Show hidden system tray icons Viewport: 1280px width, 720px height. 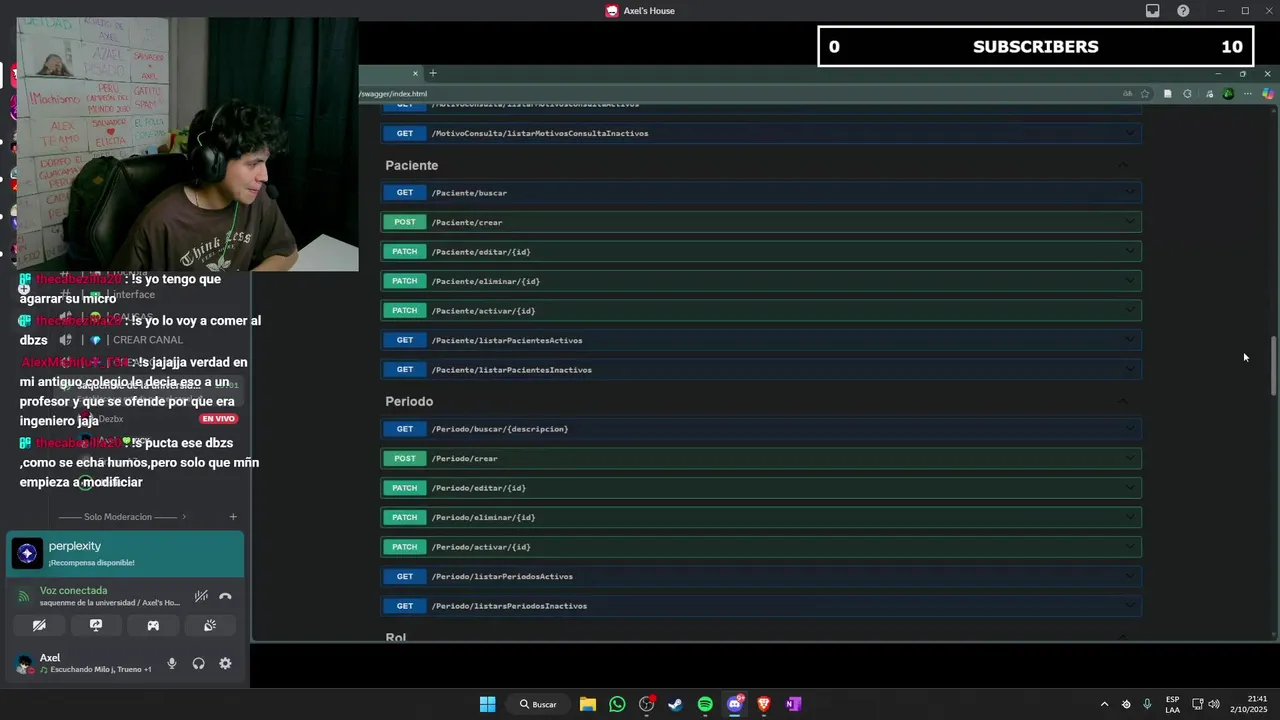[x=1104, y=704]
